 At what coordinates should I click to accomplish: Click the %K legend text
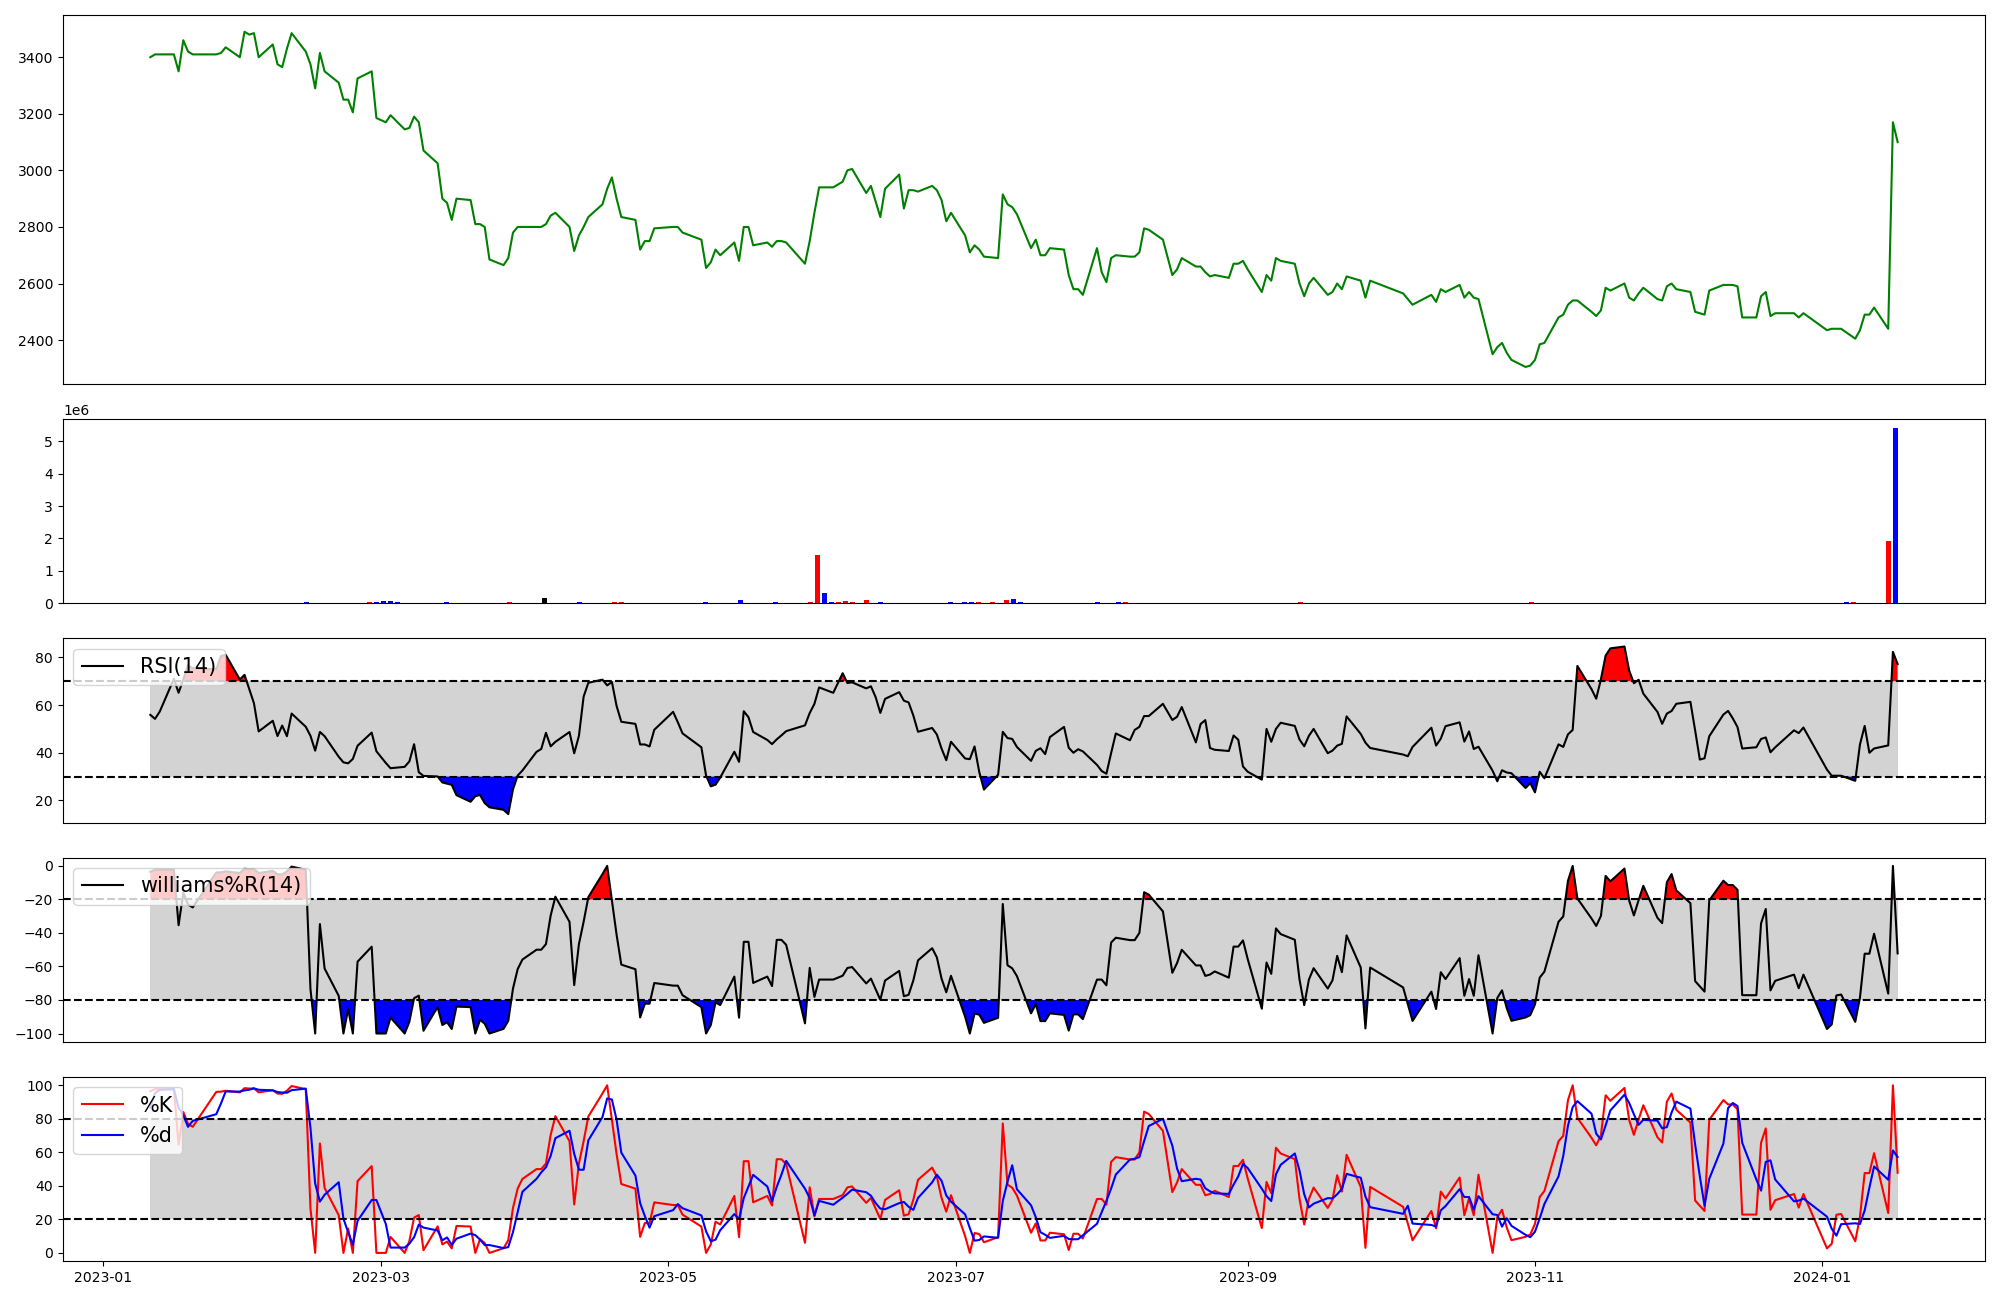pos(156,1105)
